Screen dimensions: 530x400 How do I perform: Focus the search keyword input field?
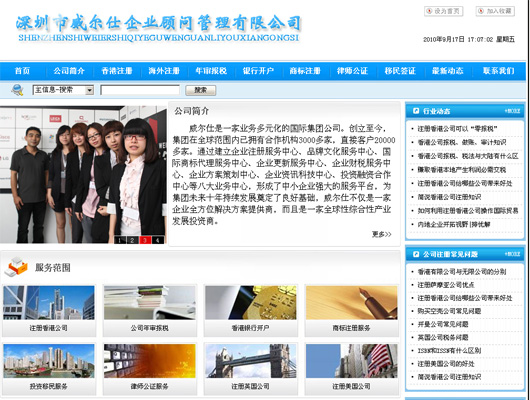coord(140,90)
